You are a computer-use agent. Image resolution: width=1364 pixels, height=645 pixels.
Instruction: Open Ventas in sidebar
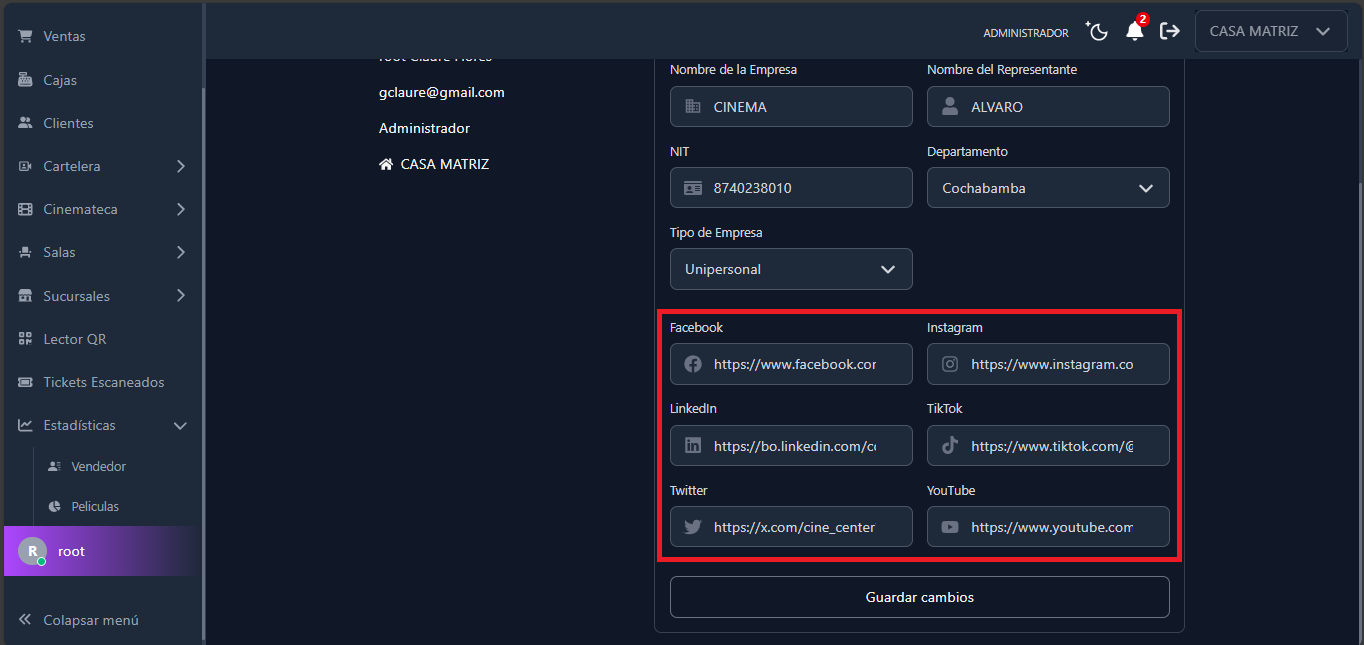click(64, 36)
